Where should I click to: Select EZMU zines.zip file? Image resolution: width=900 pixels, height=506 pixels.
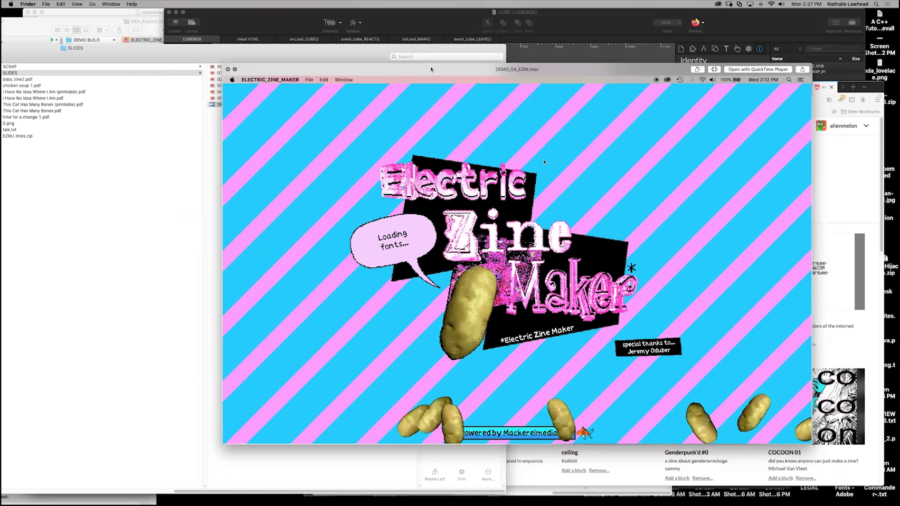click(x=17, y=136)
